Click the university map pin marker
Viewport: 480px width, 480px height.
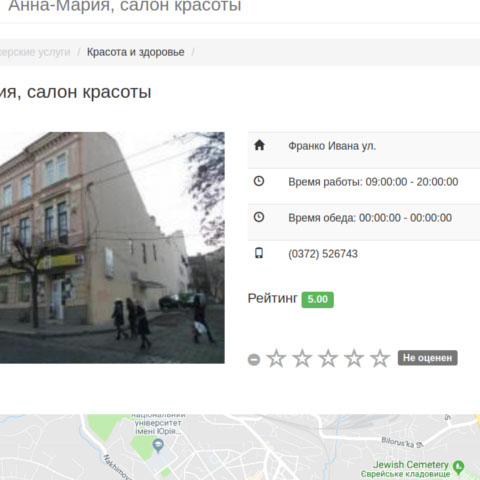click(x=158, y=445)
